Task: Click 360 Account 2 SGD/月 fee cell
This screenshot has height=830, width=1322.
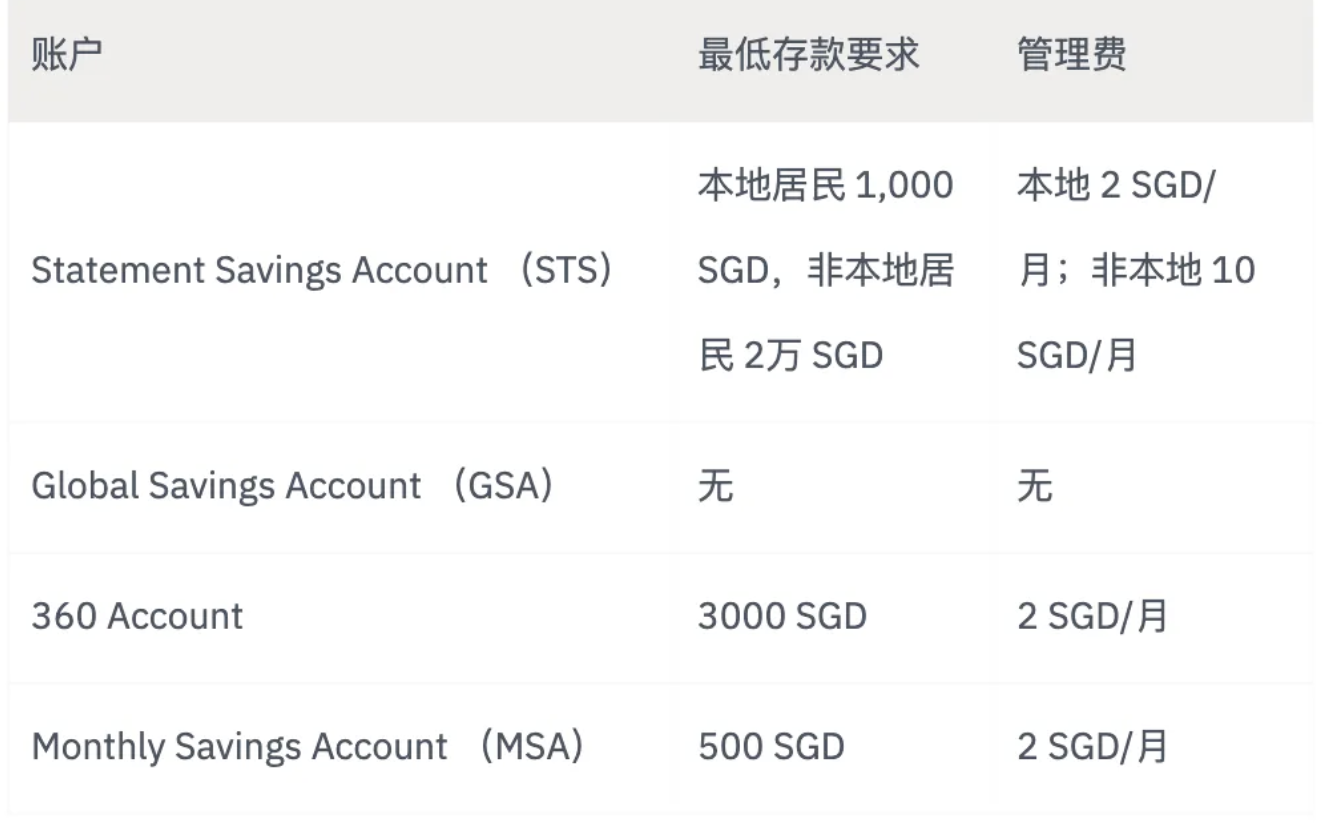Action: (x=1092, y=616)
